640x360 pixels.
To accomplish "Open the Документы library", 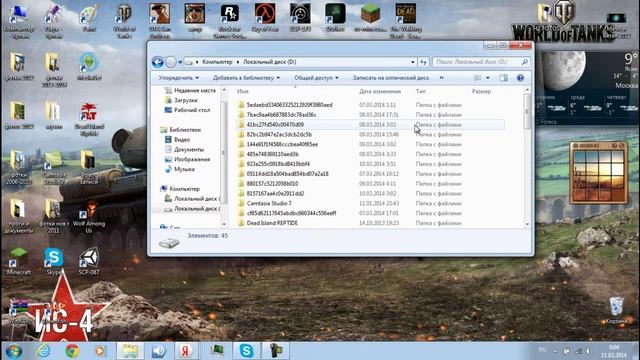I will (184, 149).
